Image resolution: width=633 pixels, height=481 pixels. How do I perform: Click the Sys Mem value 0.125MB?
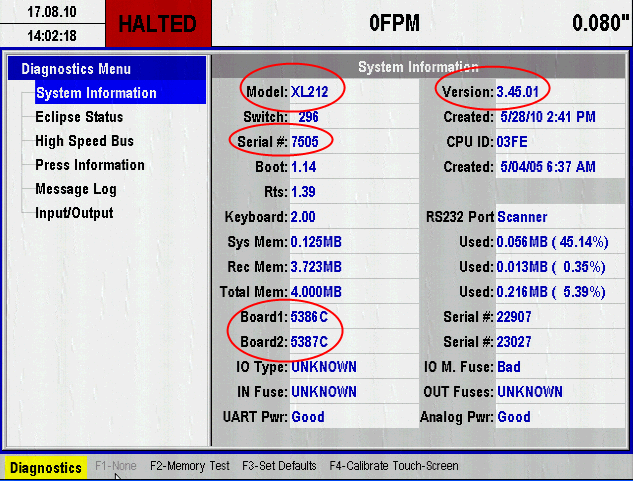point(316,242)
